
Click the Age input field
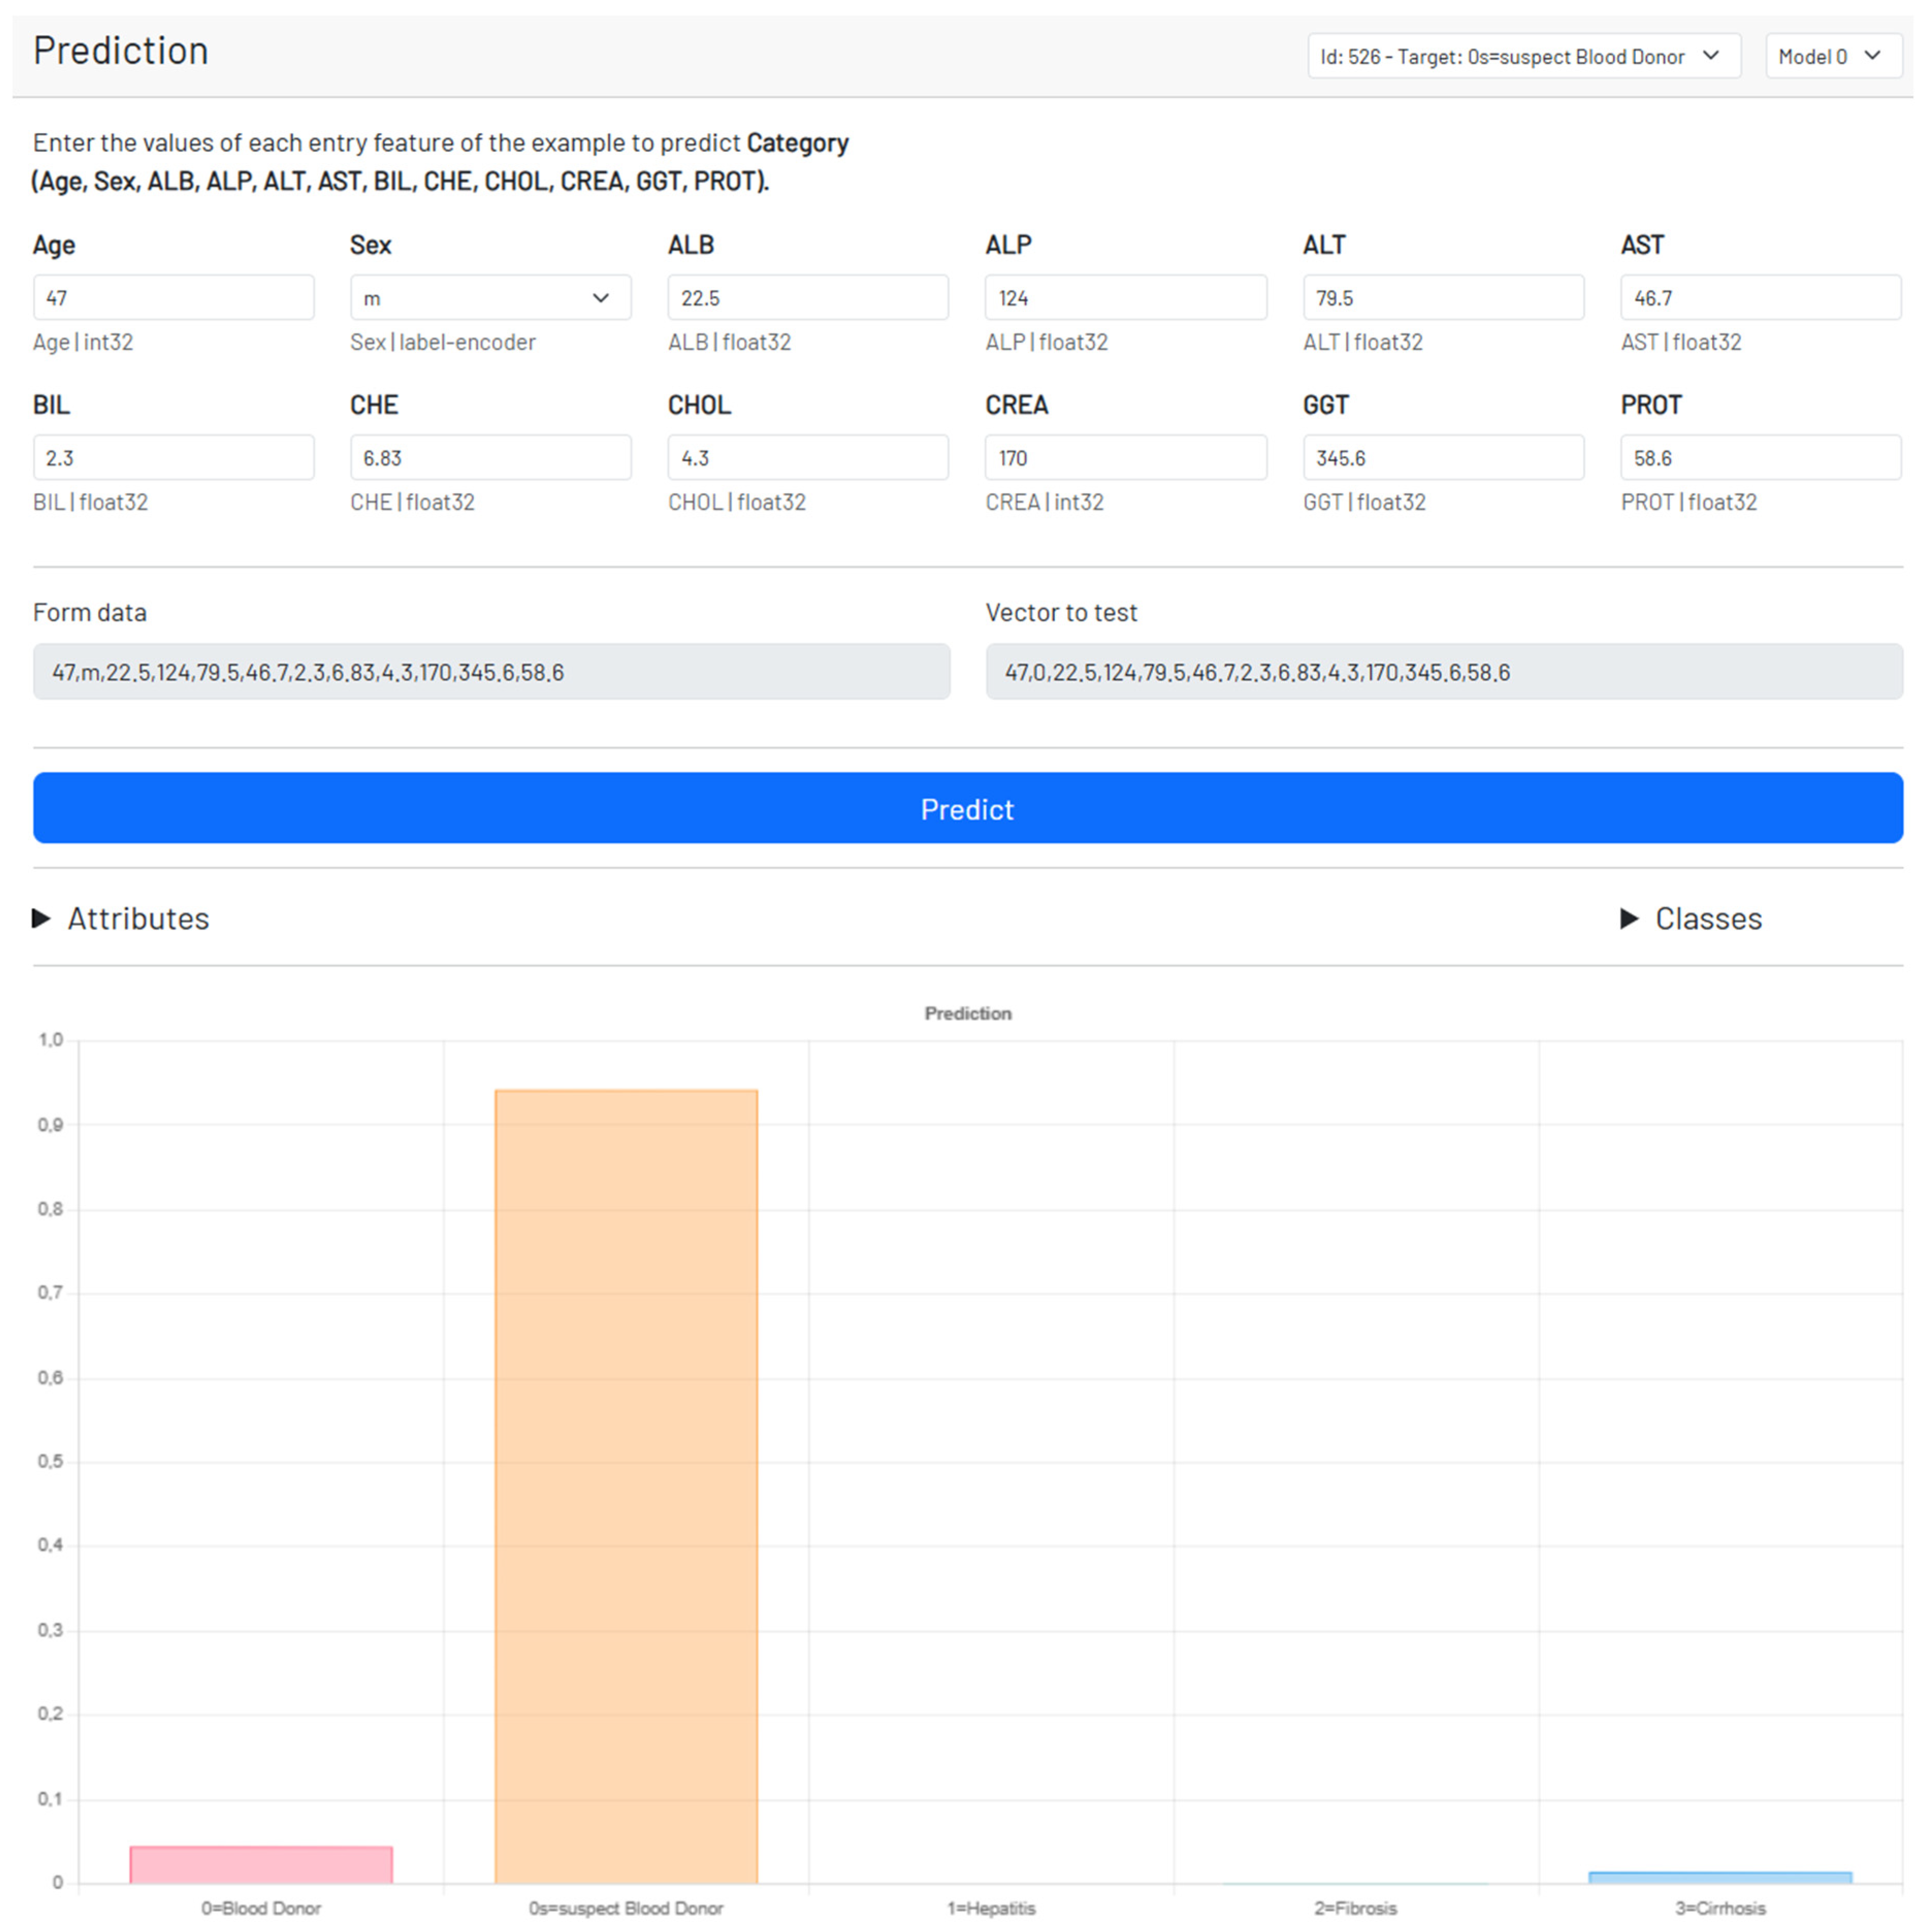pyautogui.click(x=173, y=298)
